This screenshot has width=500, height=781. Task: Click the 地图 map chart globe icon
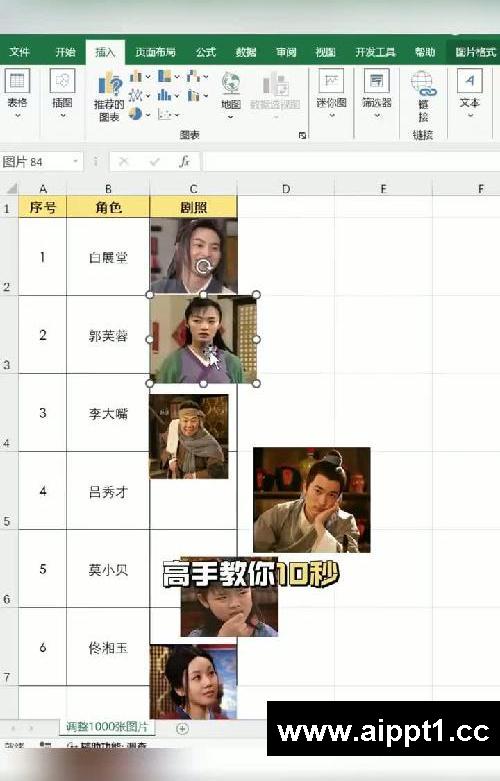[231, 83]
